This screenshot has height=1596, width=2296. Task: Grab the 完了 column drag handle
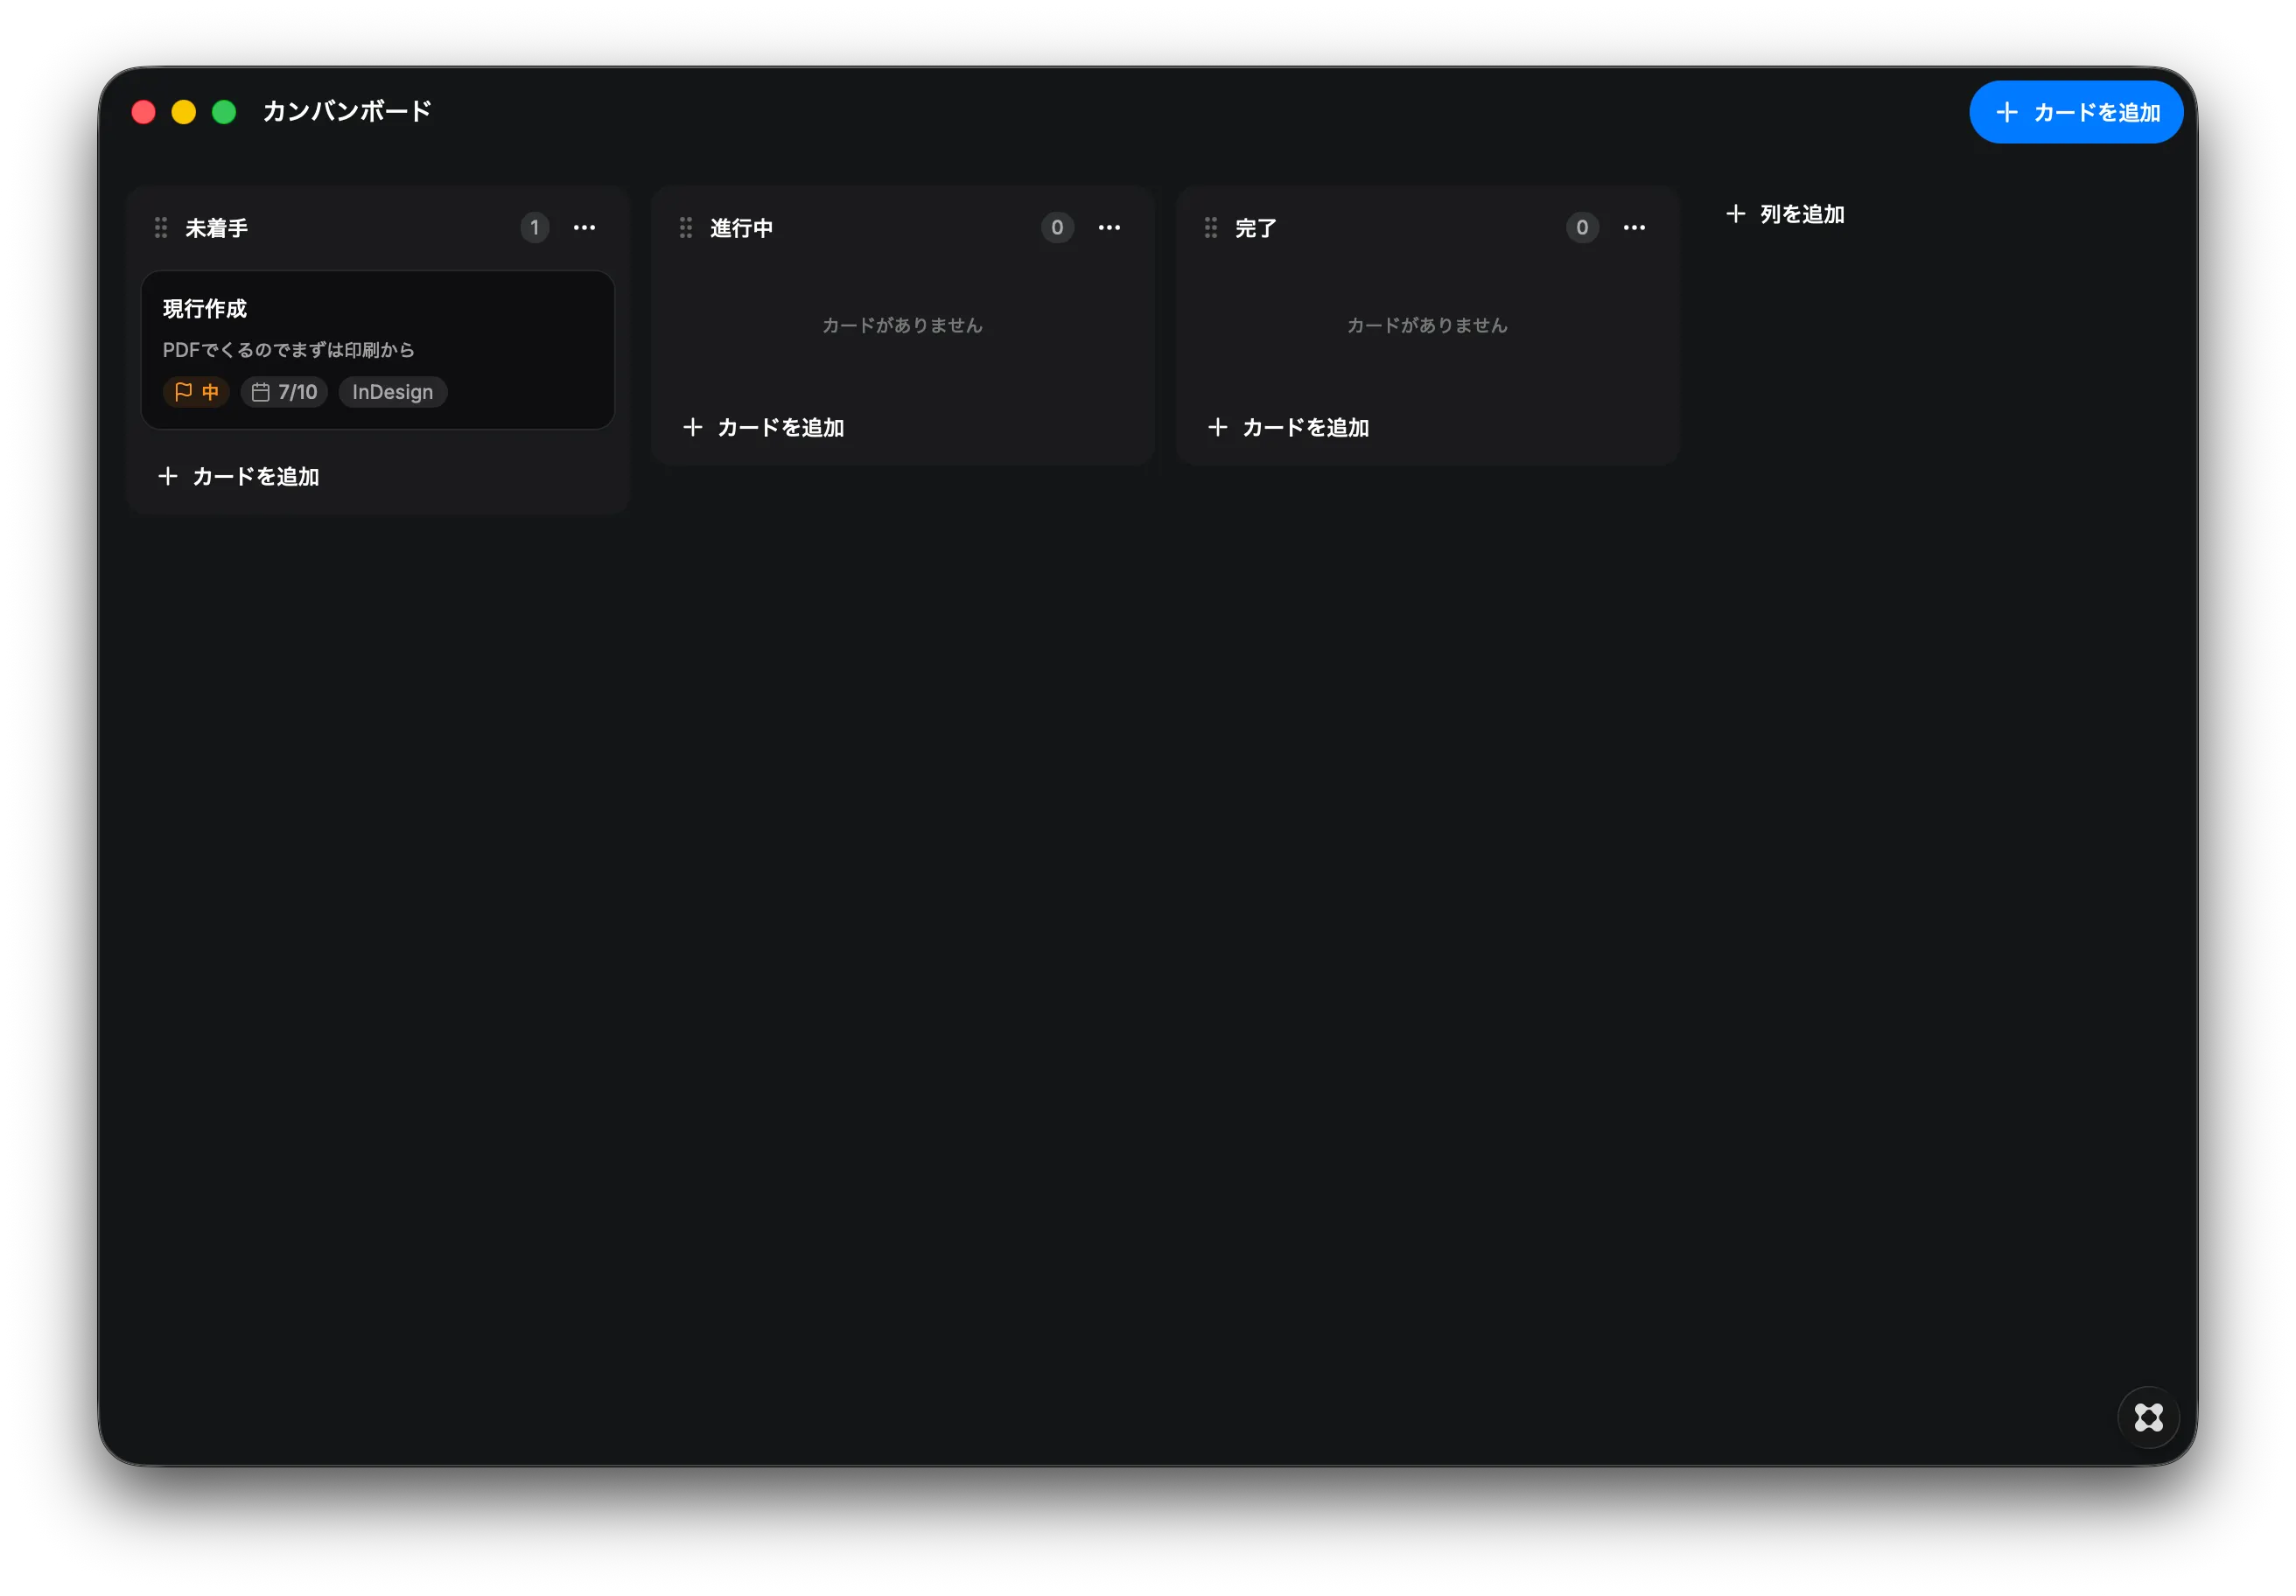point(1210,228)
